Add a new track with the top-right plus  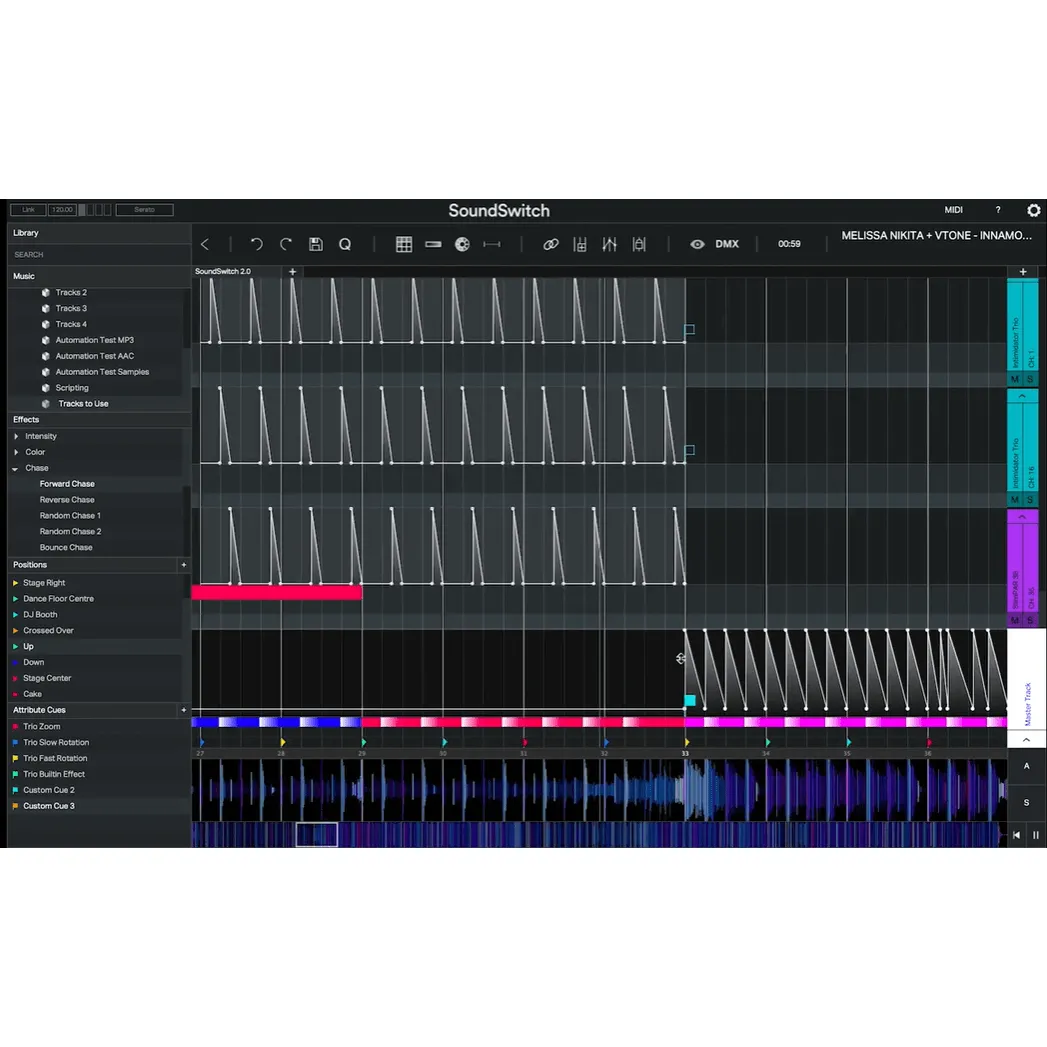[1023, 272]
